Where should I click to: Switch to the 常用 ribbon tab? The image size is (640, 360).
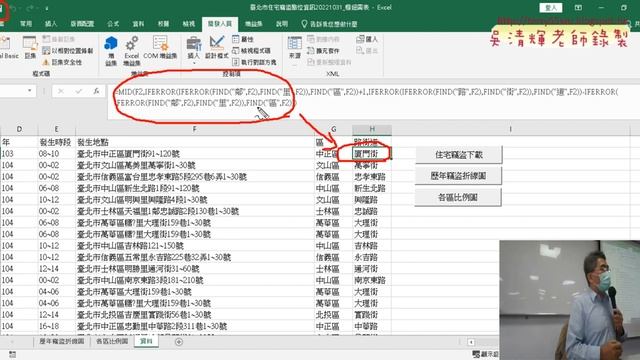26,24
